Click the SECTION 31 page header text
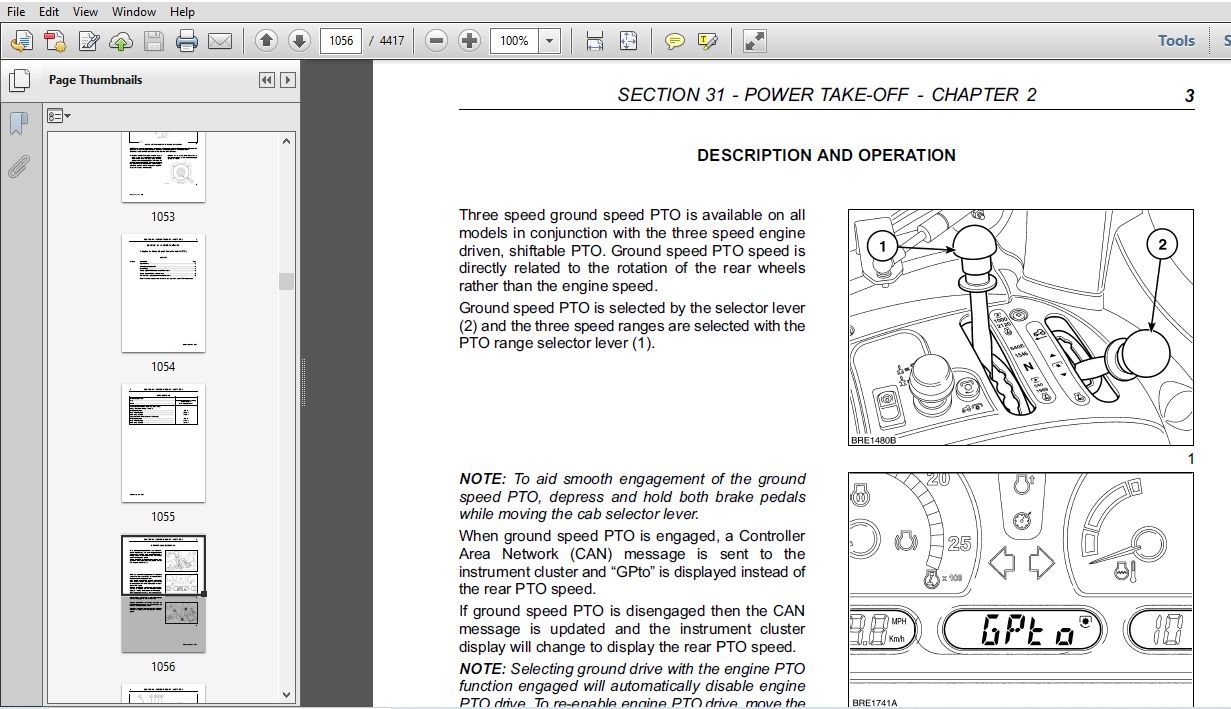1231x709 pixels. [x=827, y=95]
